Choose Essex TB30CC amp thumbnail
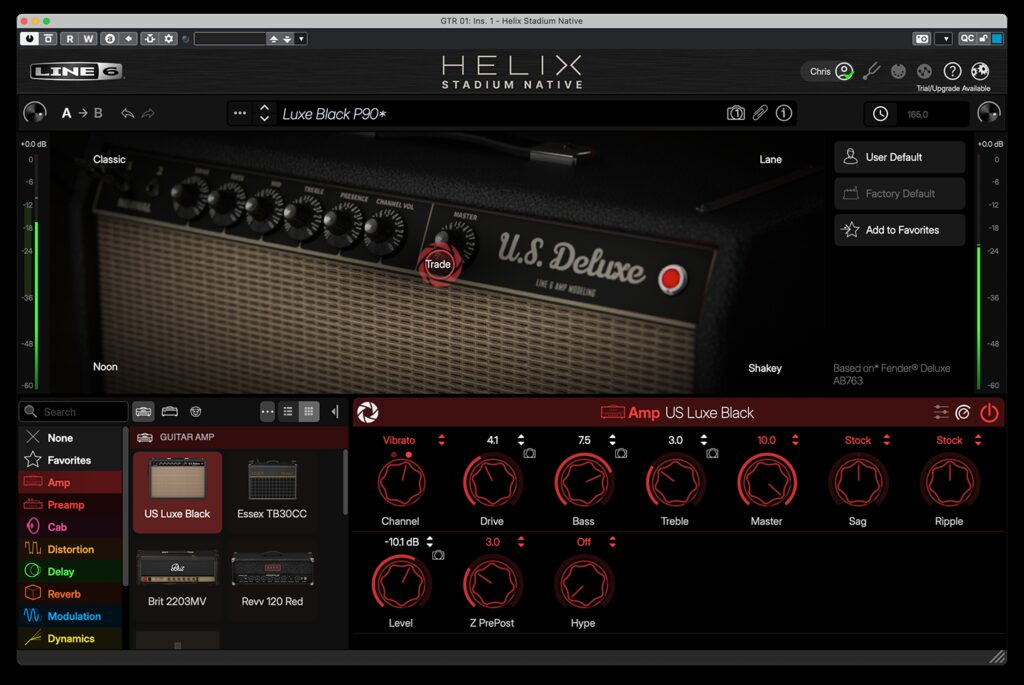 (x=272, y=492)
